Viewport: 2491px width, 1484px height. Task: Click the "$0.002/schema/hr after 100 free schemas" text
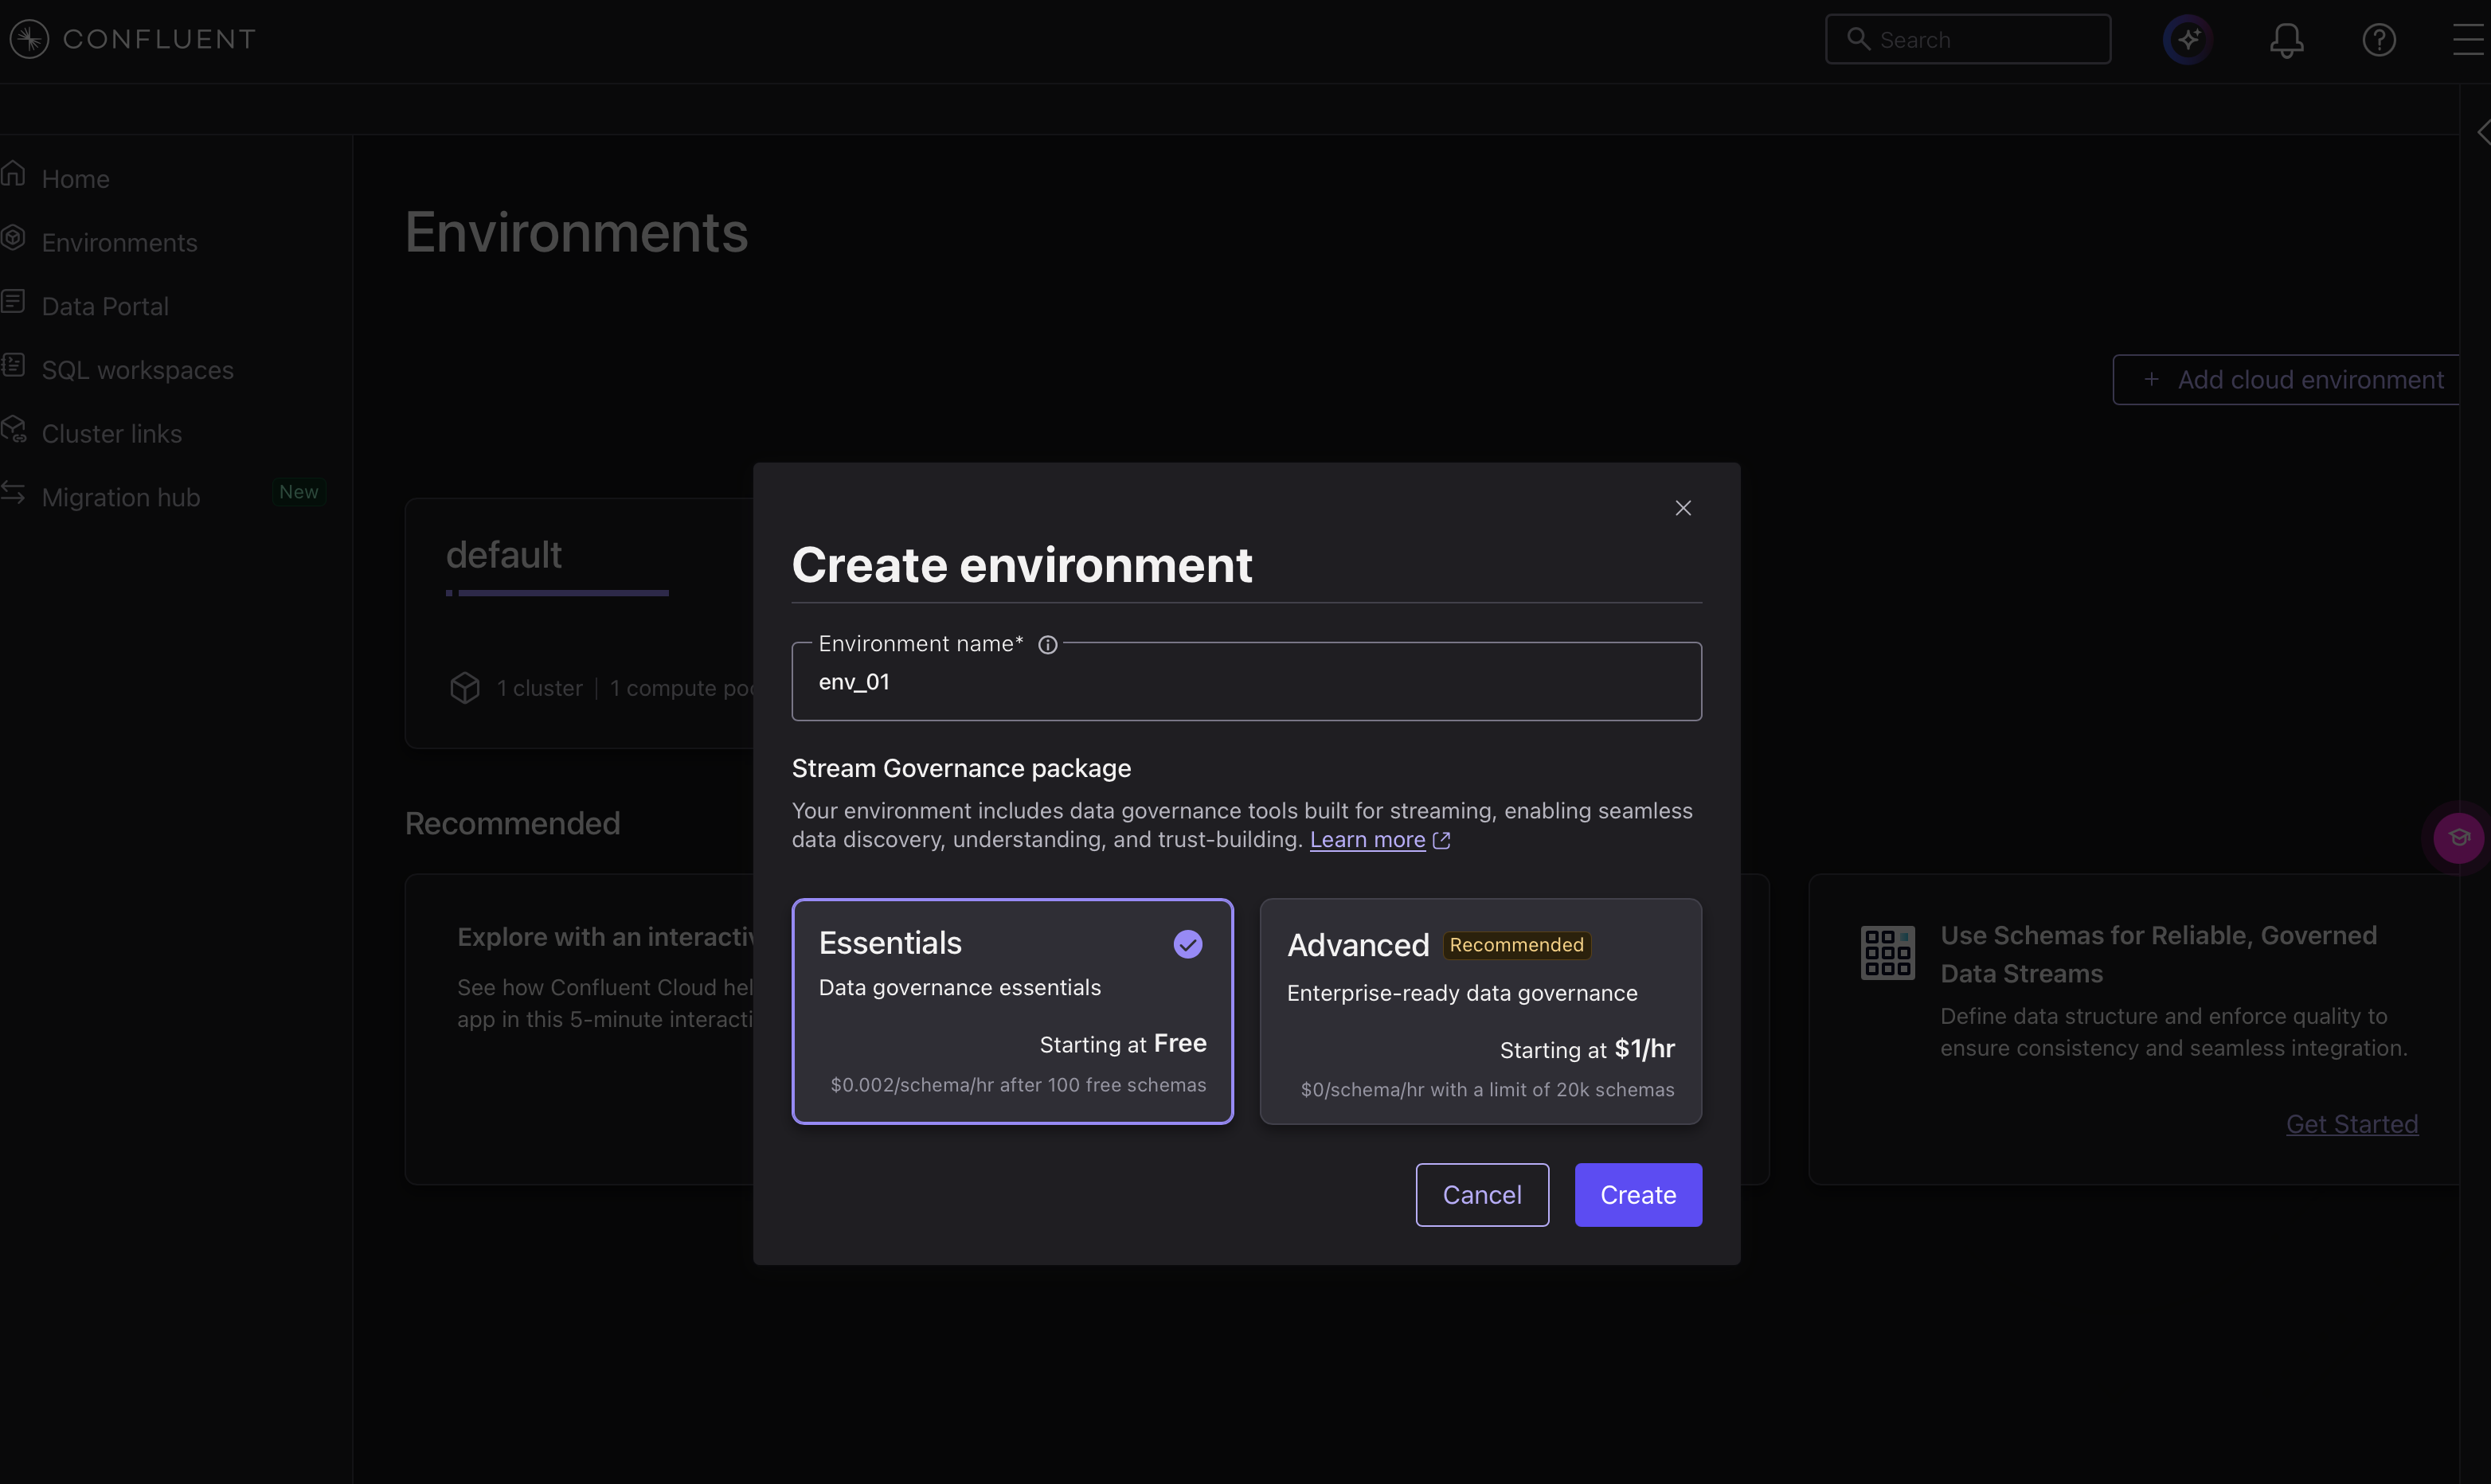(x=1018, y=1085)
